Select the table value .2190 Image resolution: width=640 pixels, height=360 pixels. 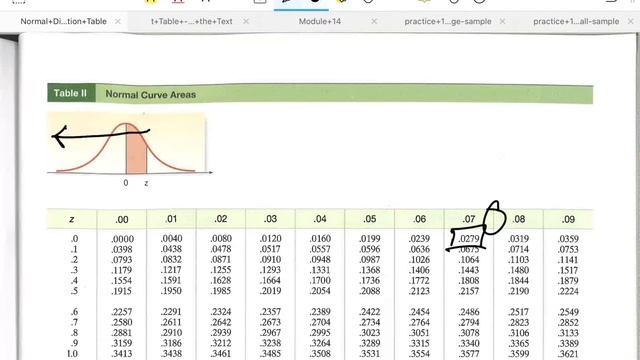(x=519, y=291)
